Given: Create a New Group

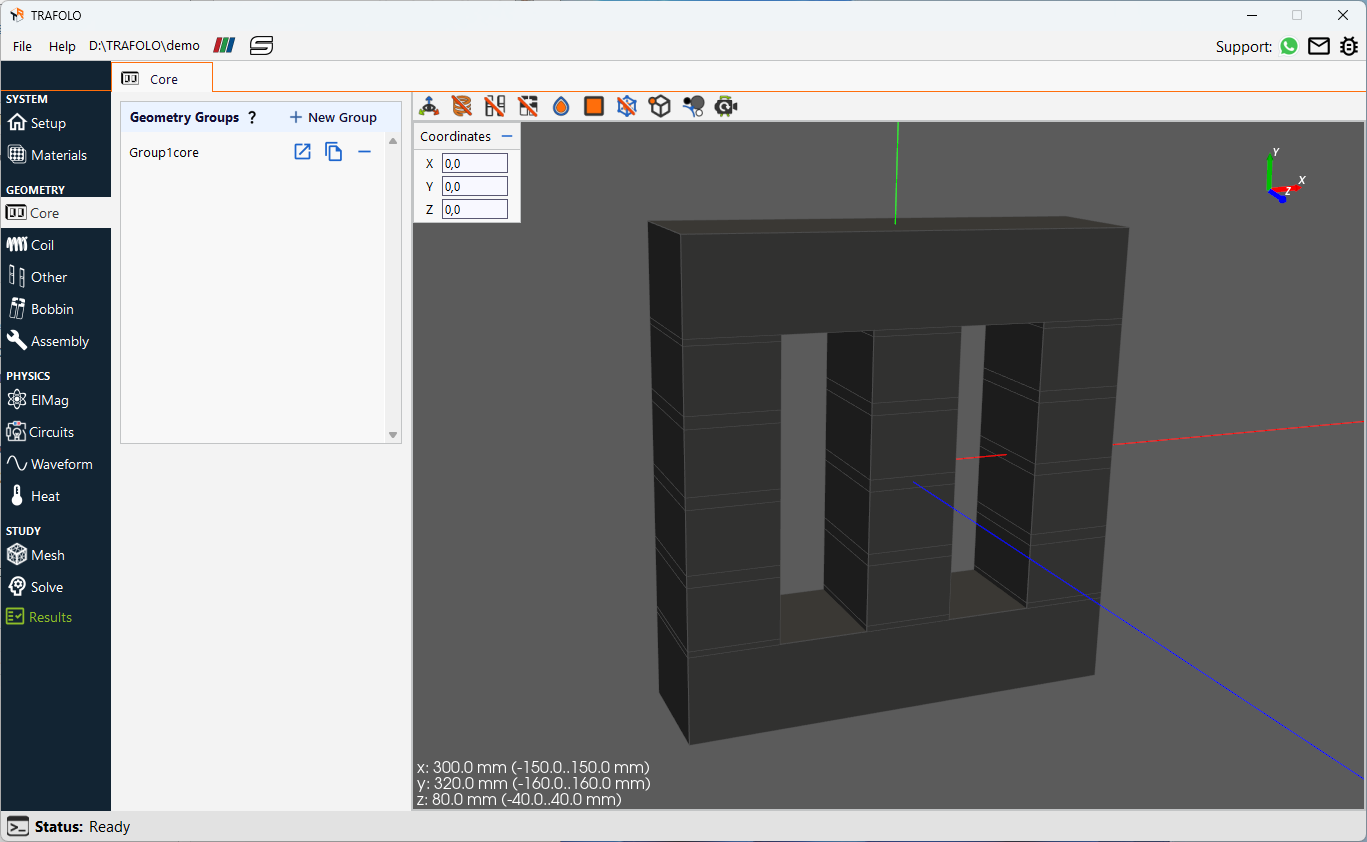Looking at the screenshot, I should pyautogui.click(x=333, y=117).
